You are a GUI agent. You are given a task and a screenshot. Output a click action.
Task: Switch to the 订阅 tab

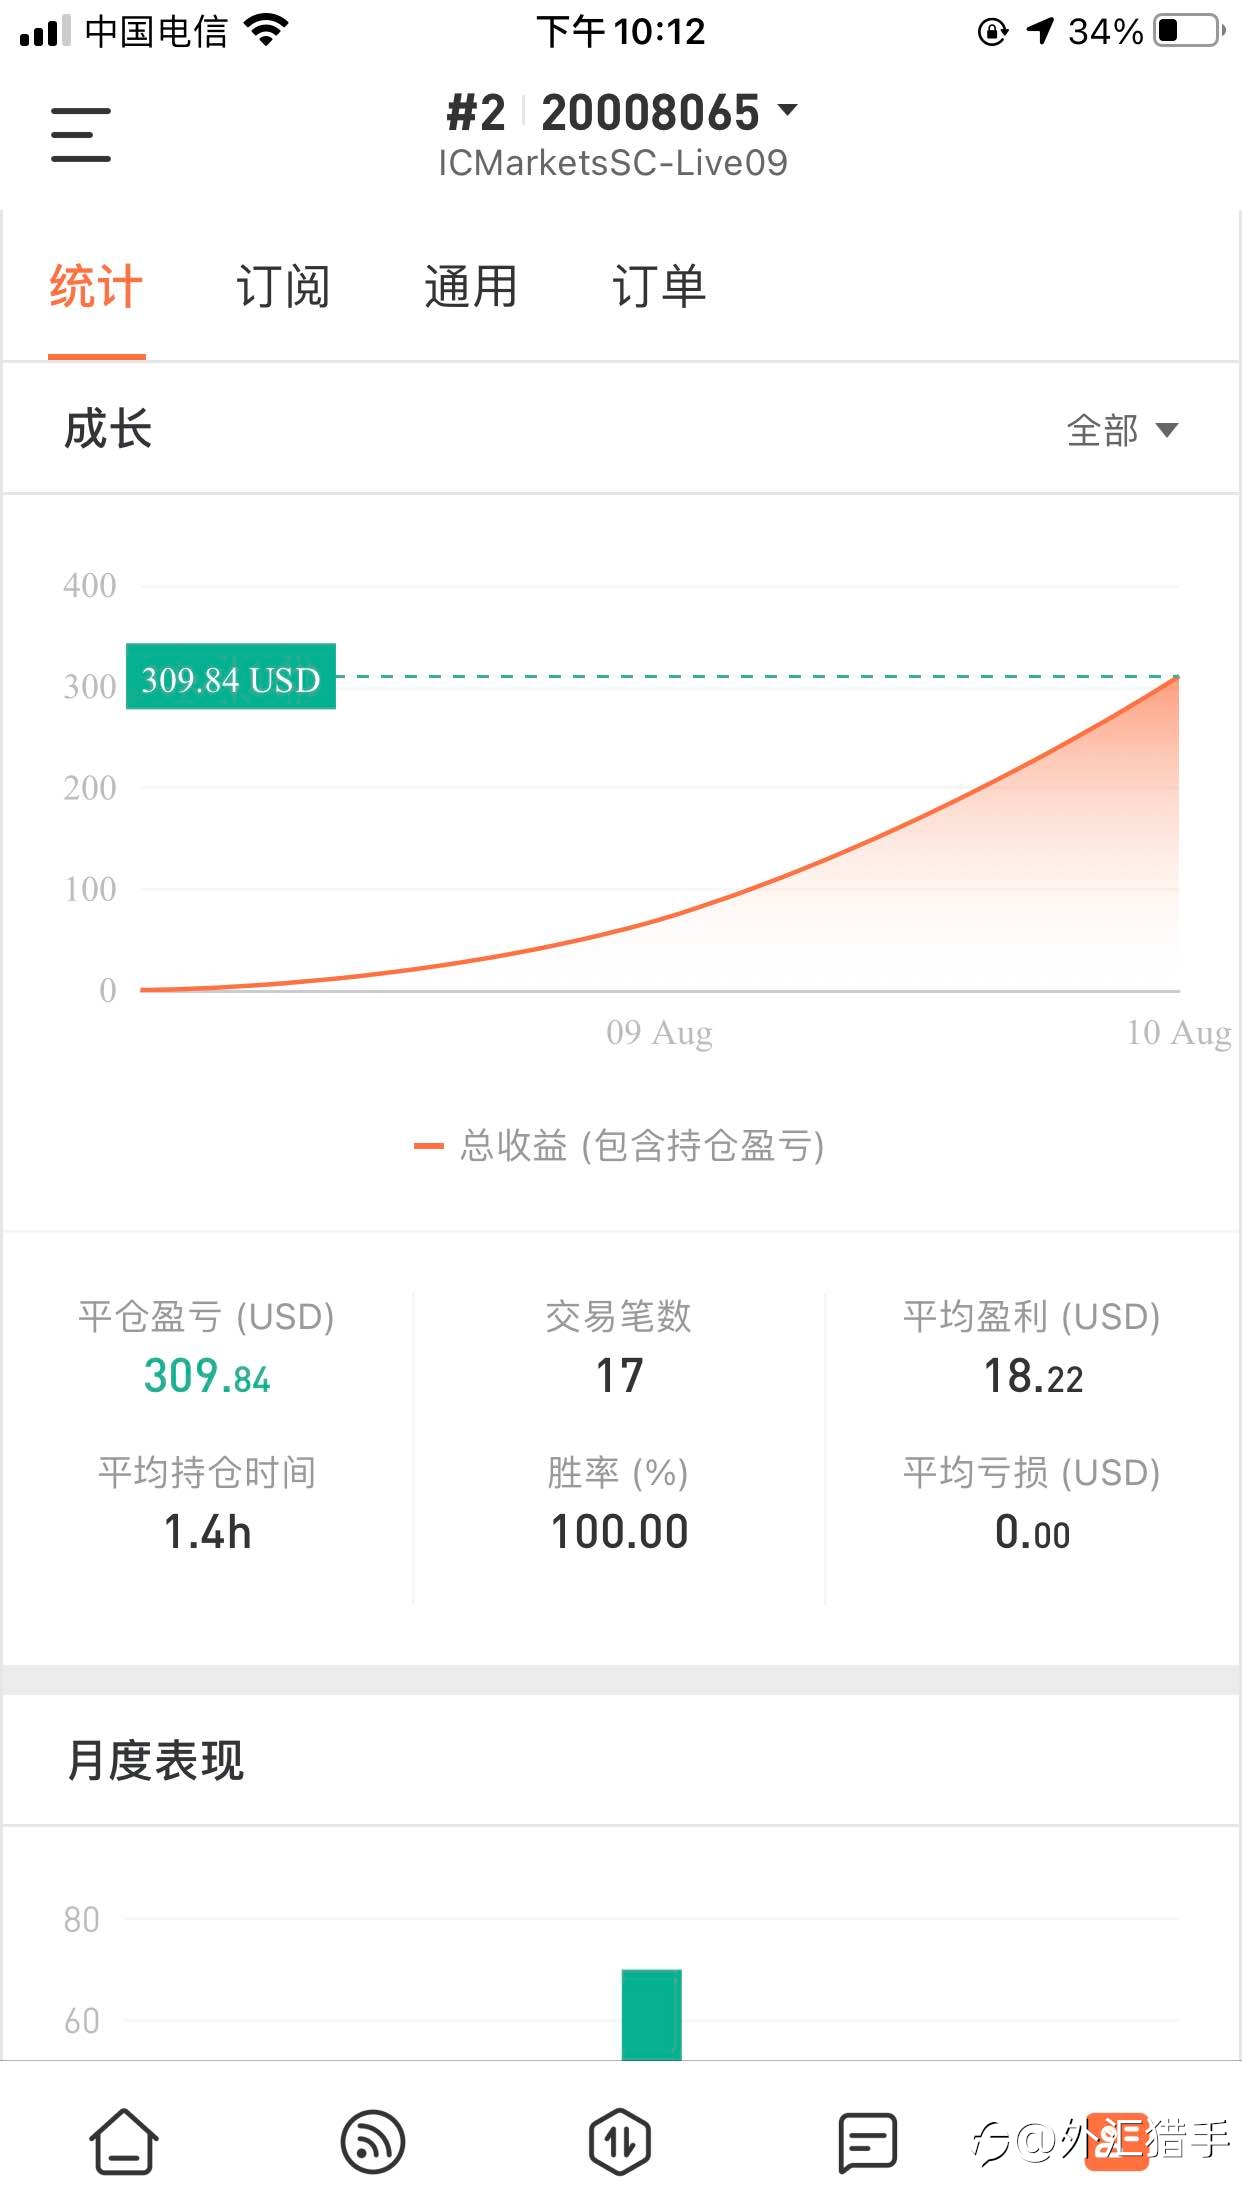[283, 287]
